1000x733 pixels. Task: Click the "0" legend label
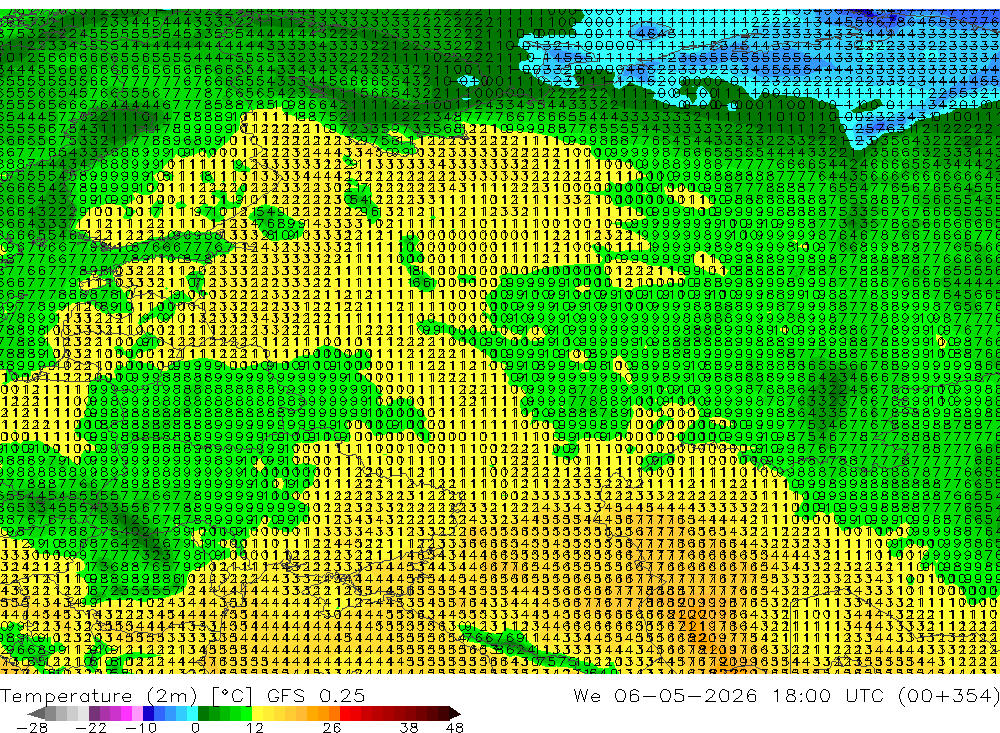tap(195, 728)
